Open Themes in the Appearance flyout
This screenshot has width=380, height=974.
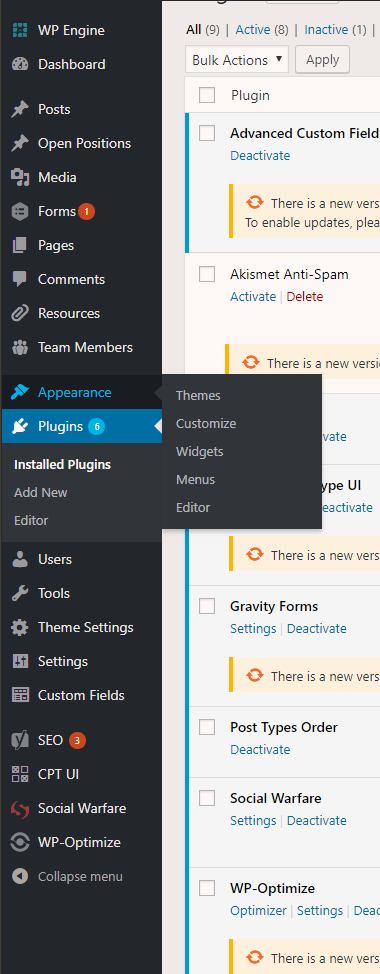[198, 396]
